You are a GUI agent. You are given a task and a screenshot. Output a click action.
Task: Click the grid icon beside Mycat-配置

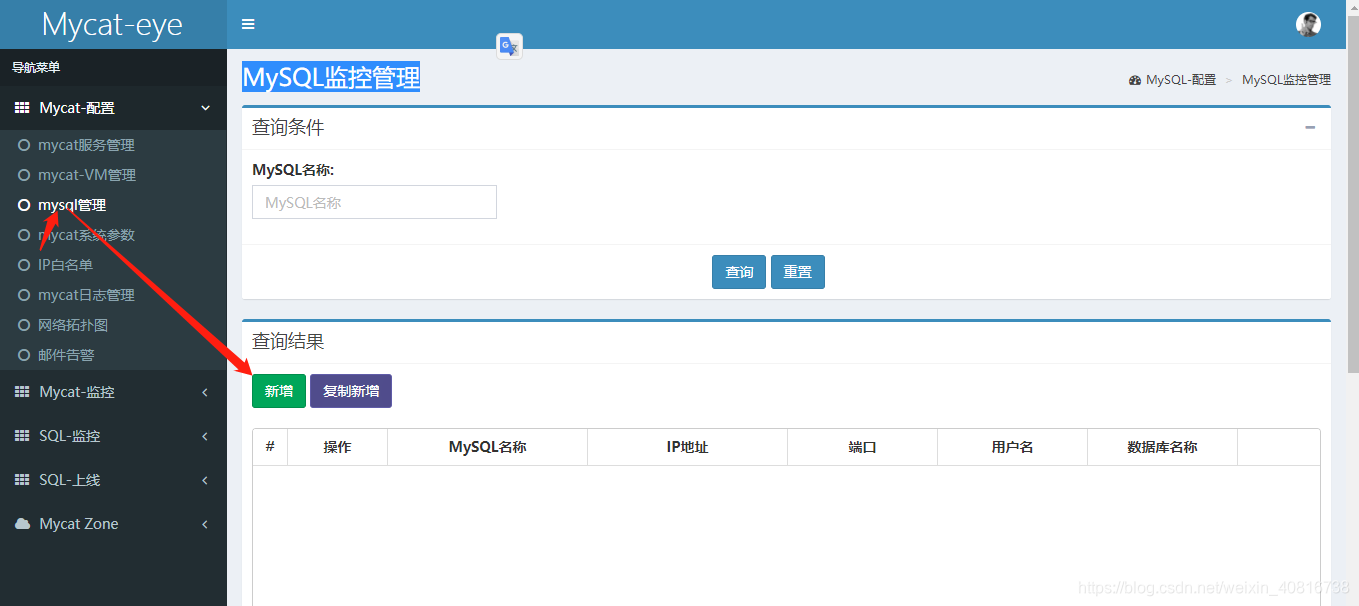[x=22, y=108]
